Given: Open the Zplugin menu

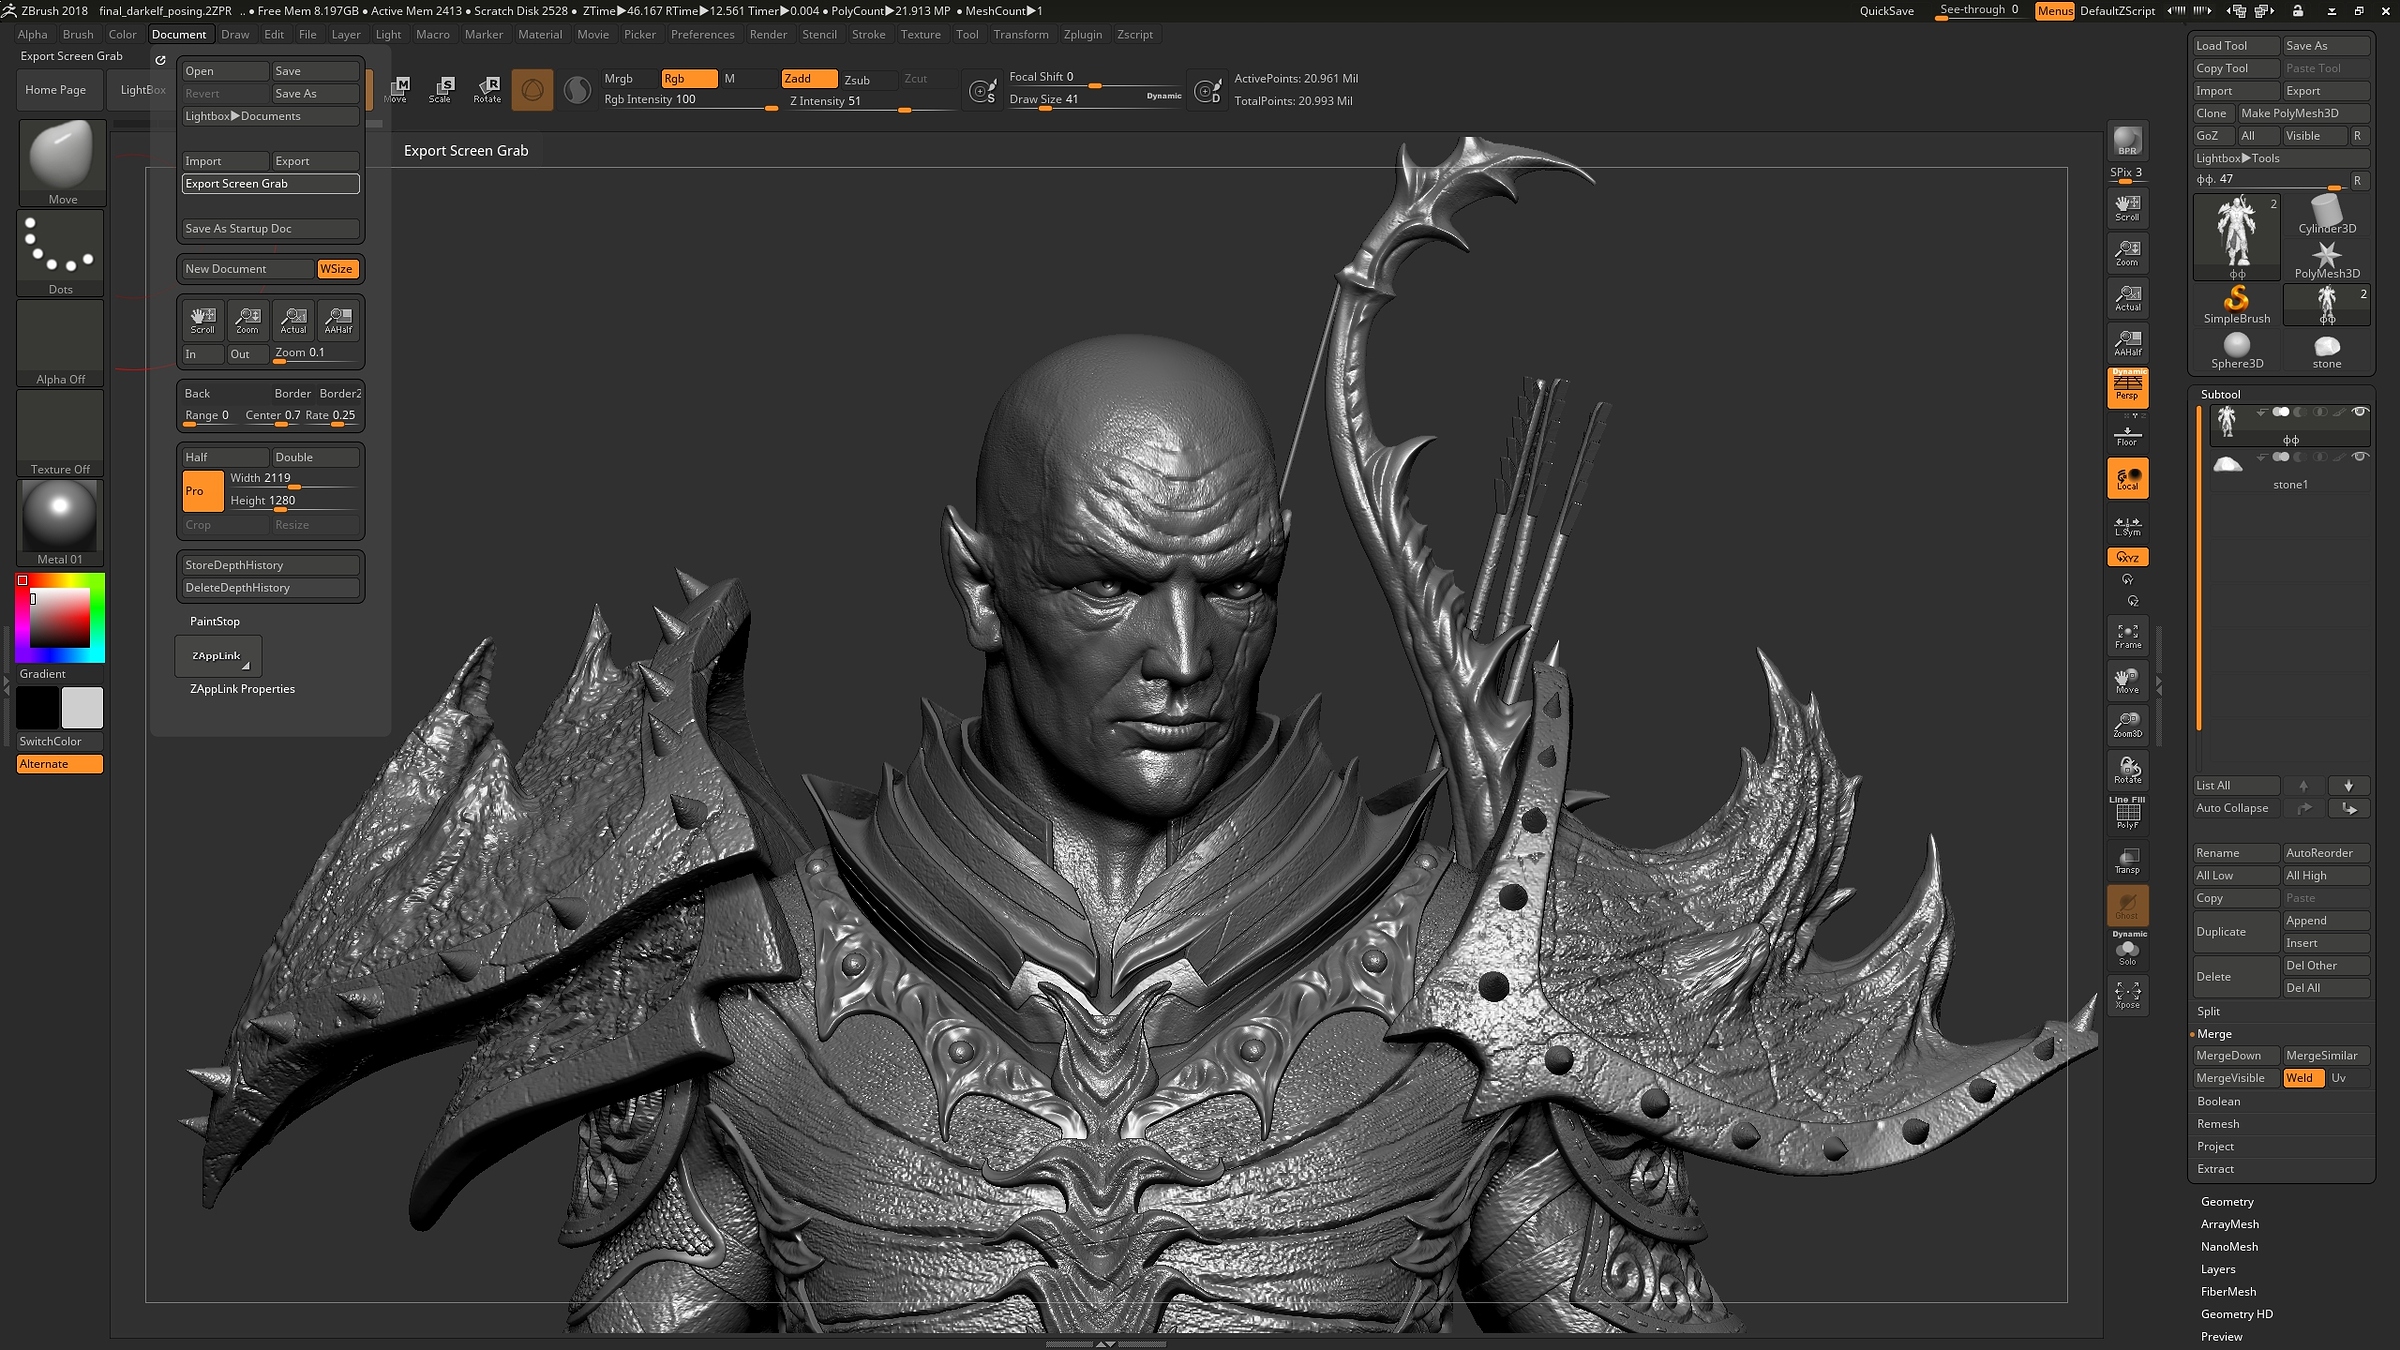Looking at the screenshot, I should pos(1084,34).
